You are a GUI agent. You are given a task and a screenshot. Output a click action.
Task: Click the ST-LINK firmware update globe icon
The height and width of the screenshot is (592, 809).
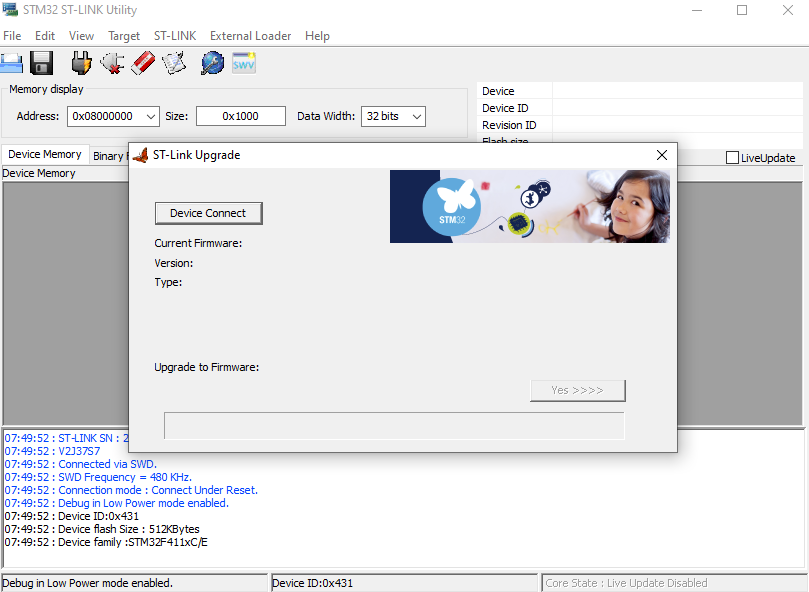tap(213, 63)
